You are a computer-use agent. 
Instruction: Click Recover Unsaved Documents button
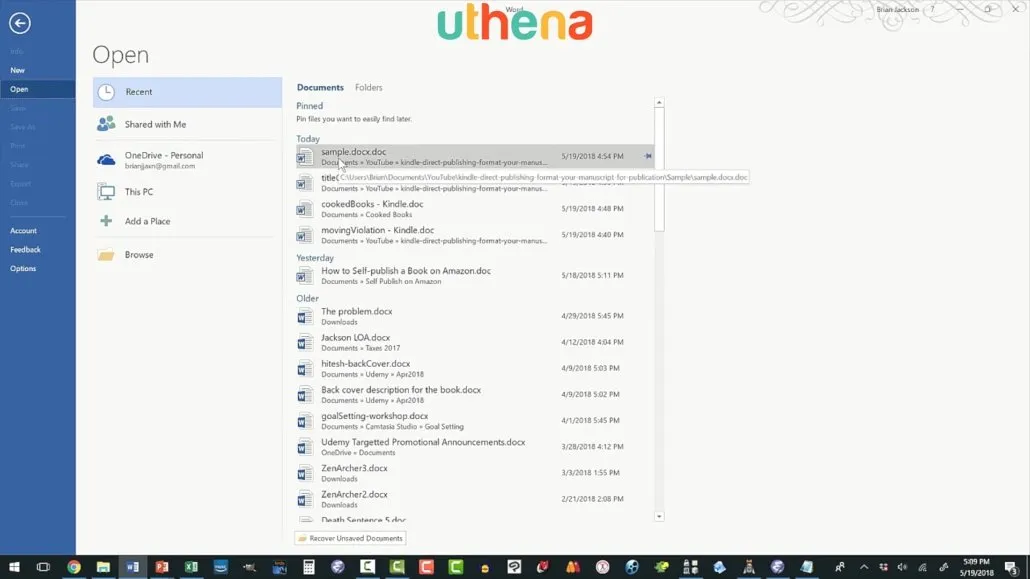(350, 538)
